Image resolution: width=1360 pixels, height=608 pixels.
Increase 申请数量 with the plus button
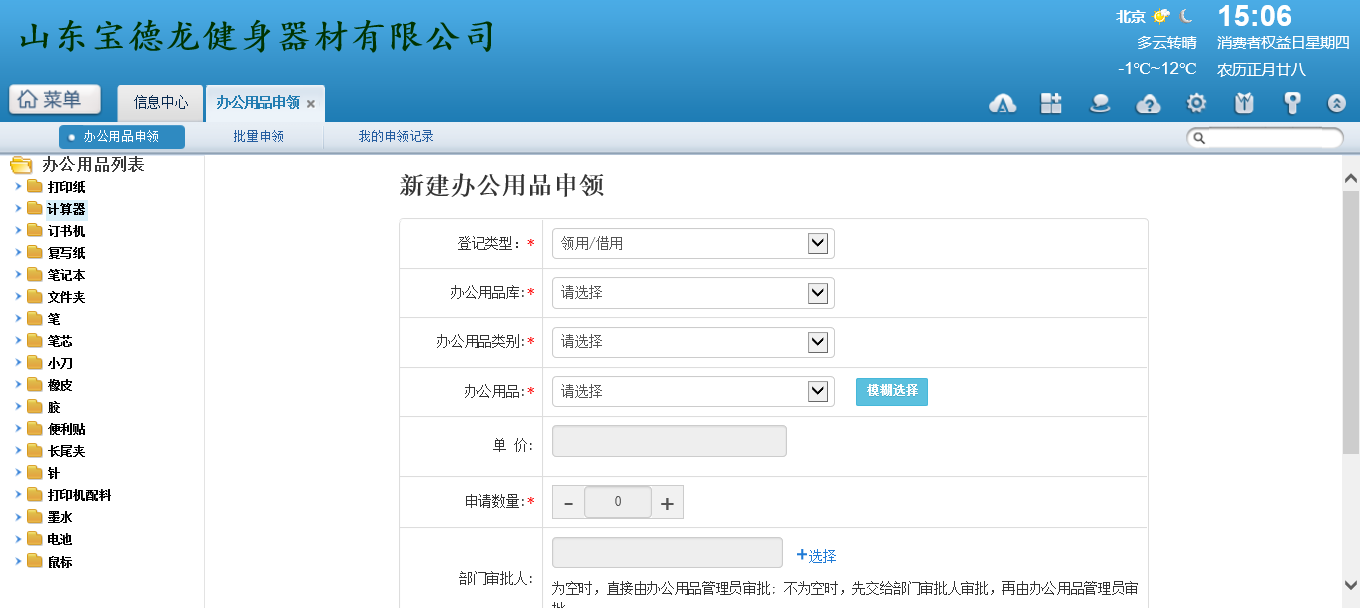click(668, 503)
